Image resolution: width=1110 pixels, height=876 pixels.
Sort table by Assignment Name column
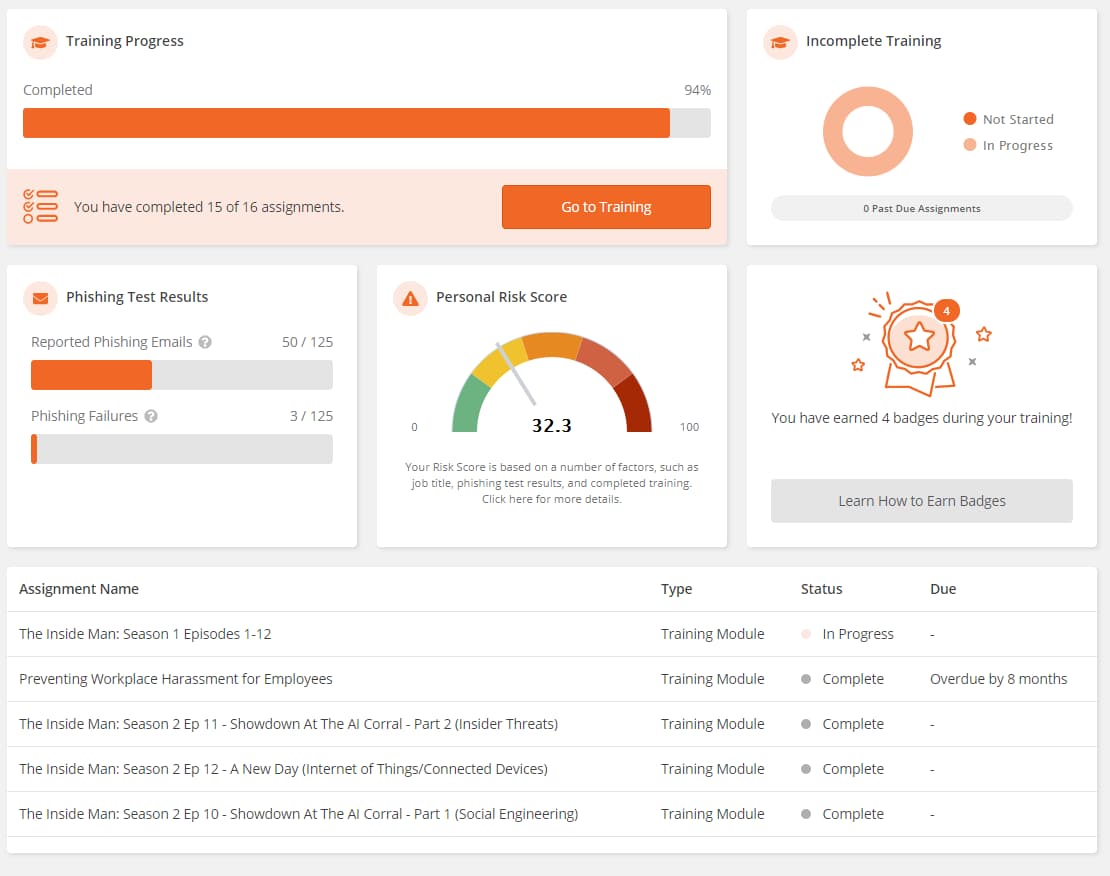click(79, 589)
